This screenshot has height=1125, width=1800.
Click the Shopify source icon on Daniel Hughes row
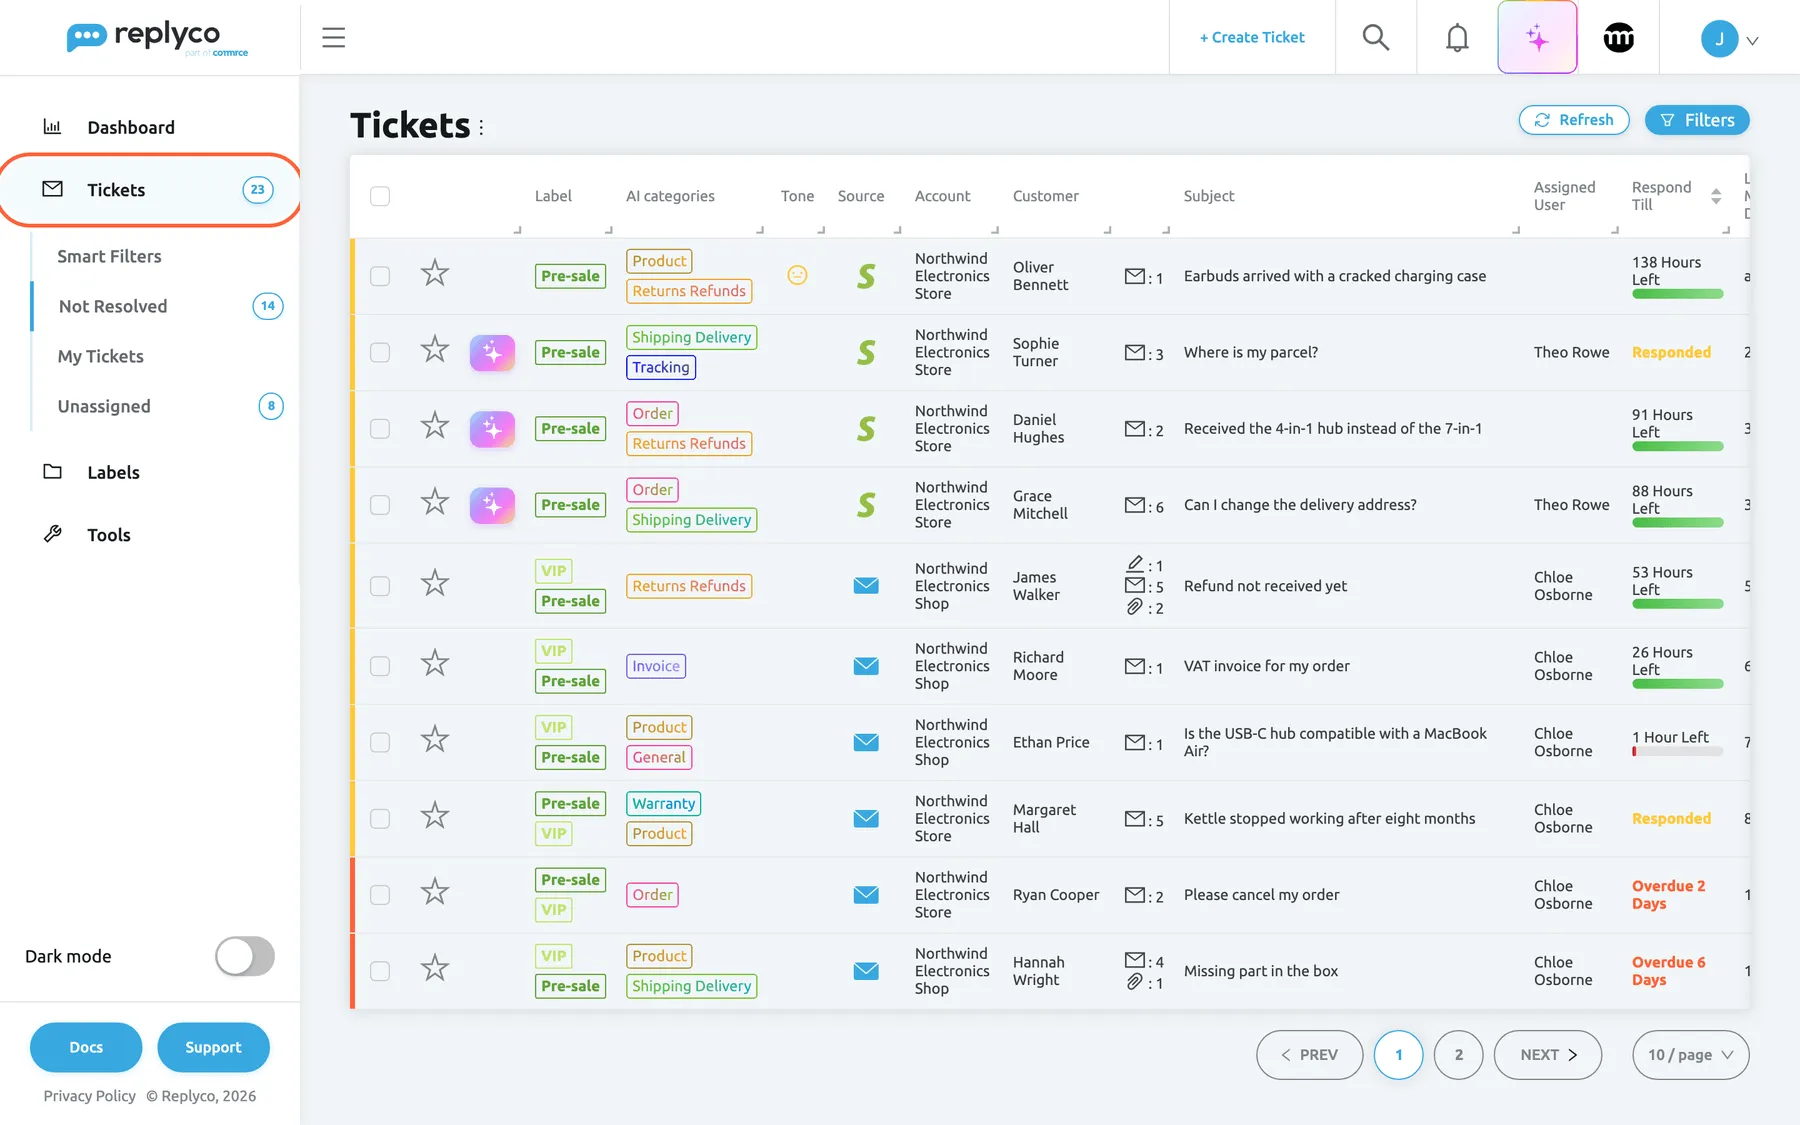[x=866, y=429]
